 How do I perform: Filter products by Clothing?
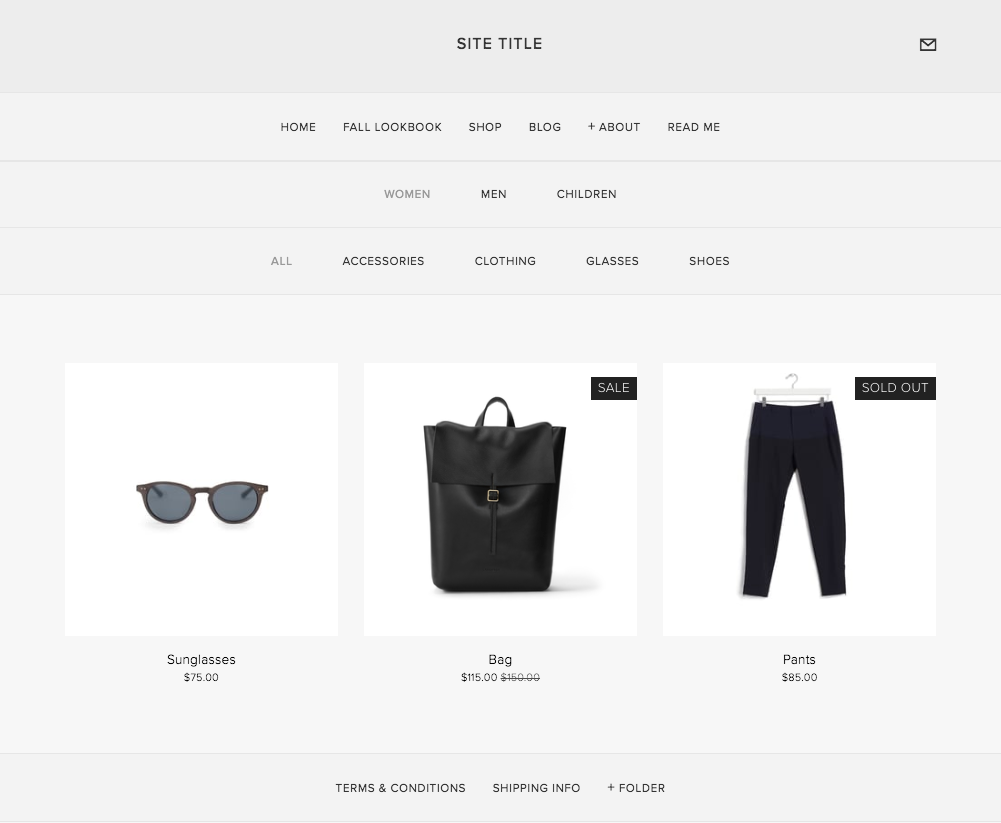pos(505,261)
